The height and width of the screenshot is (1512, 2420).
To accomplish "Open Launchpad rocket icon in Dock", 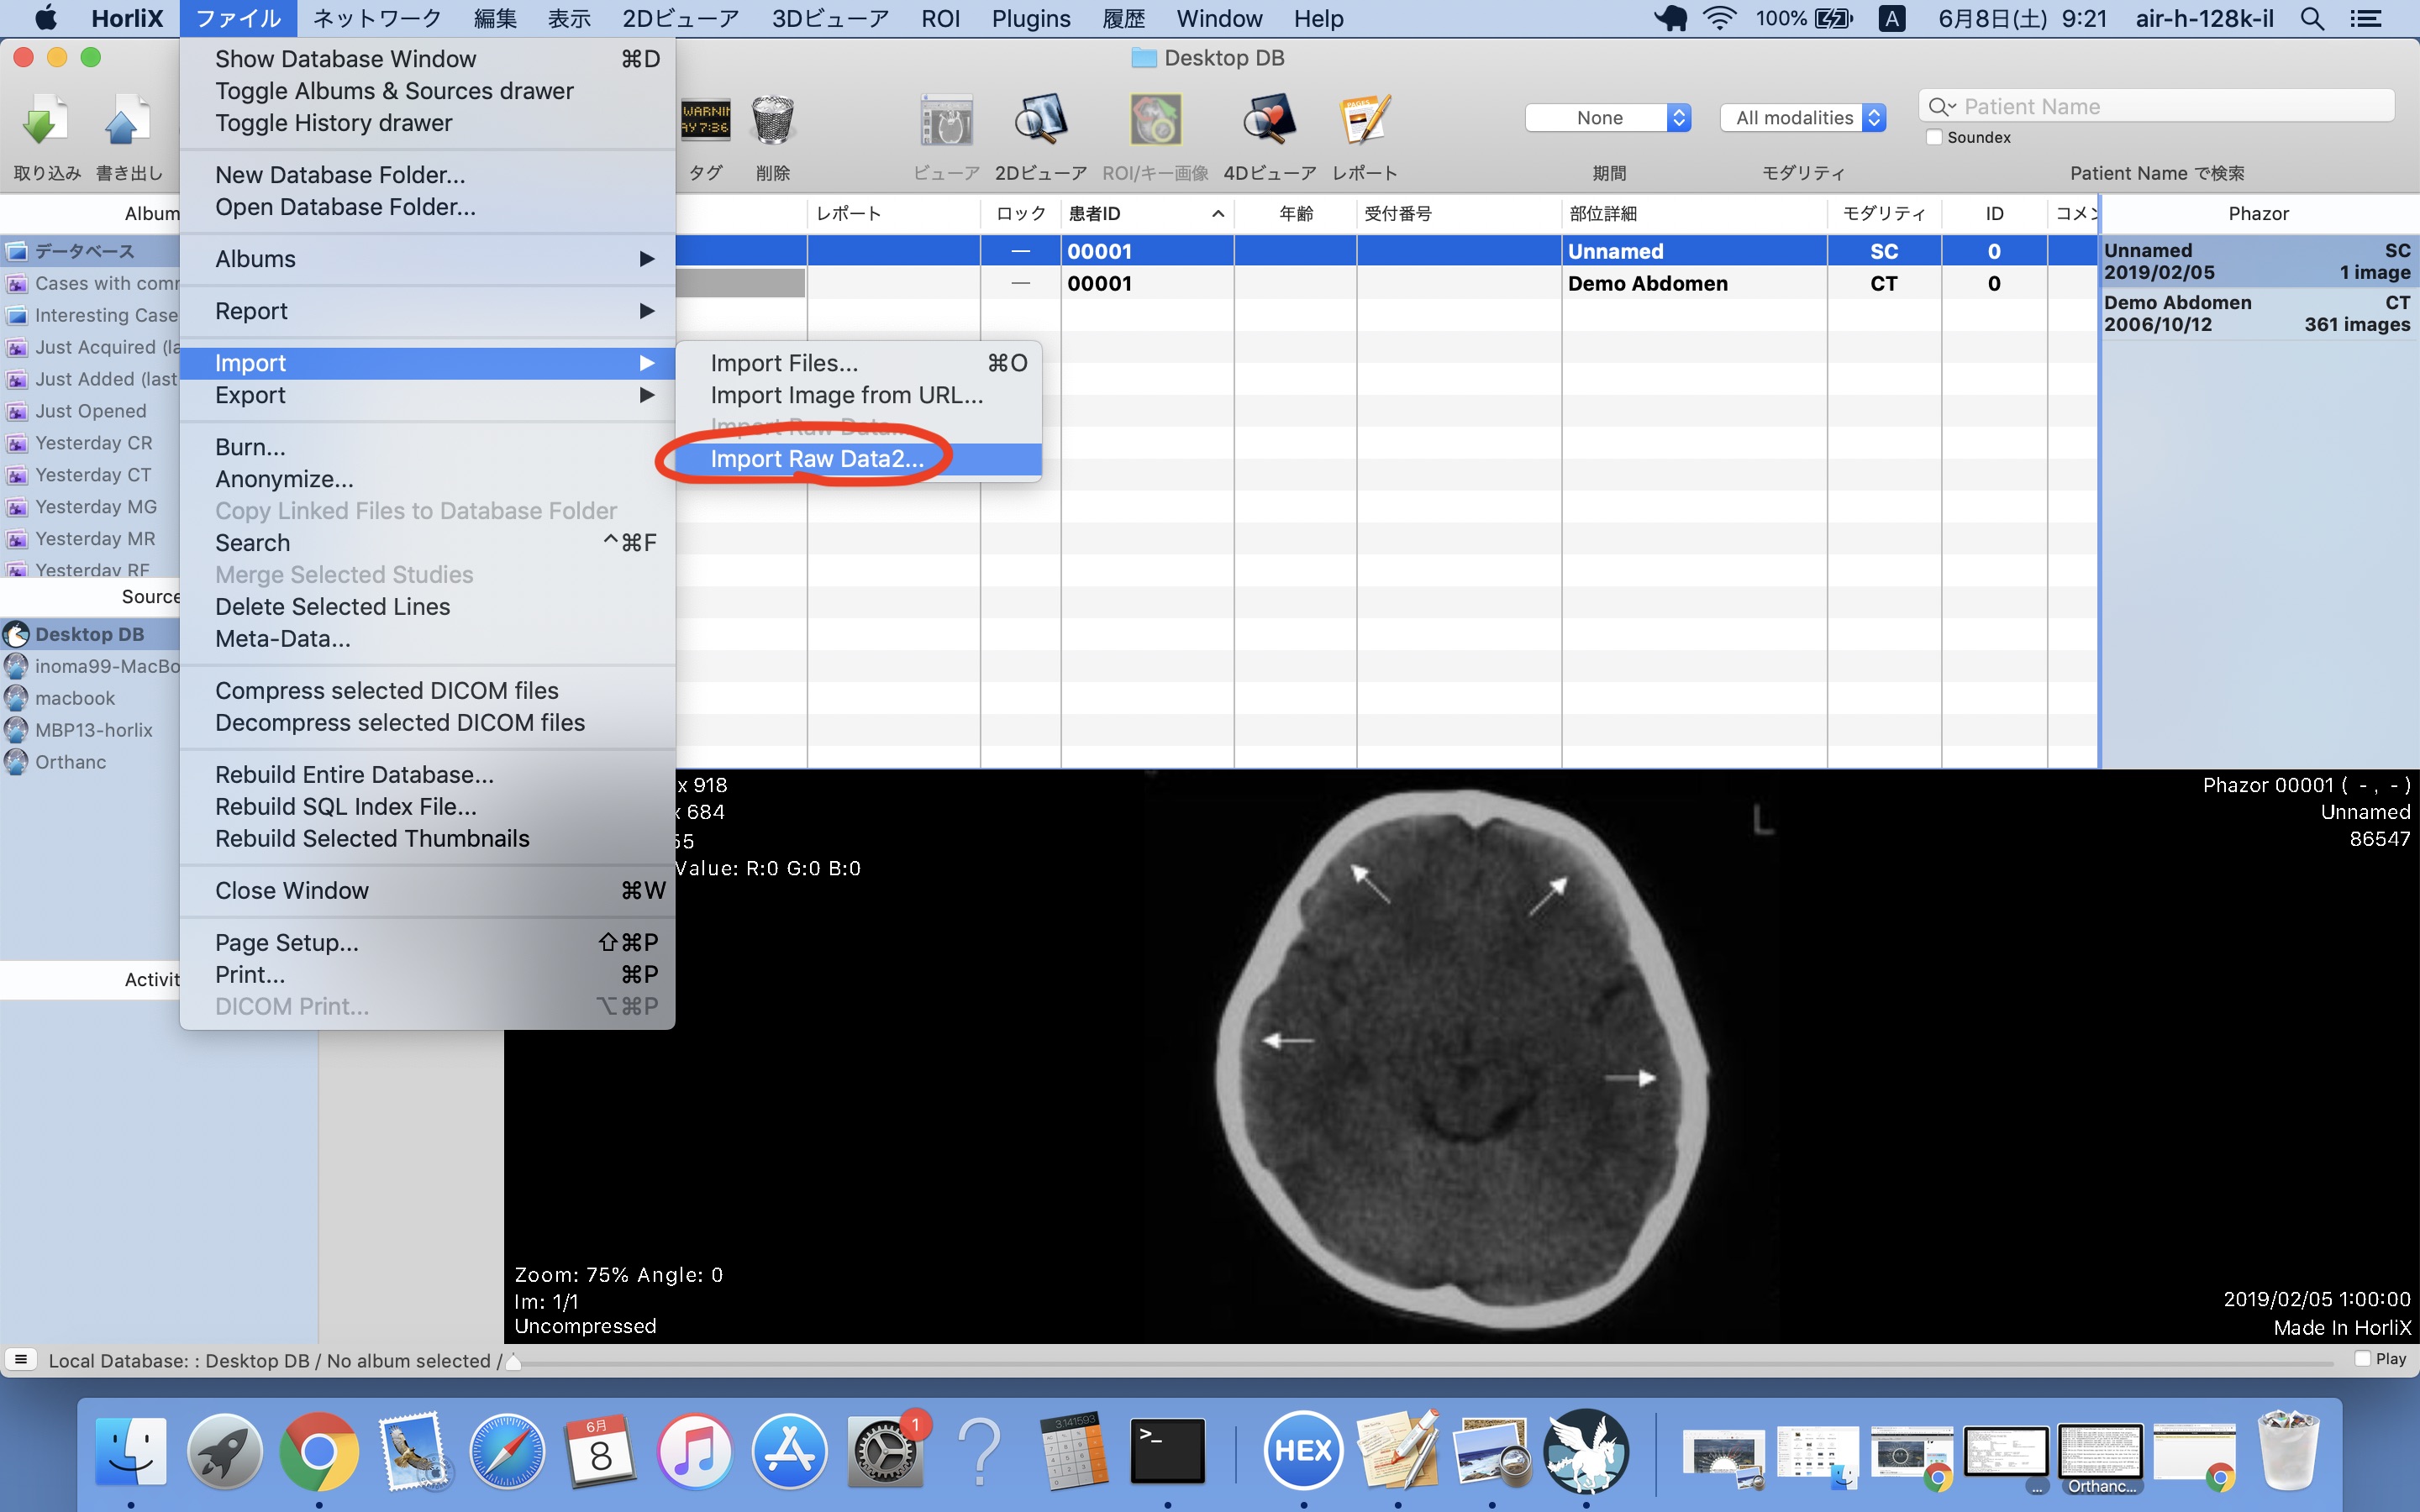I will pos(225,1451).
